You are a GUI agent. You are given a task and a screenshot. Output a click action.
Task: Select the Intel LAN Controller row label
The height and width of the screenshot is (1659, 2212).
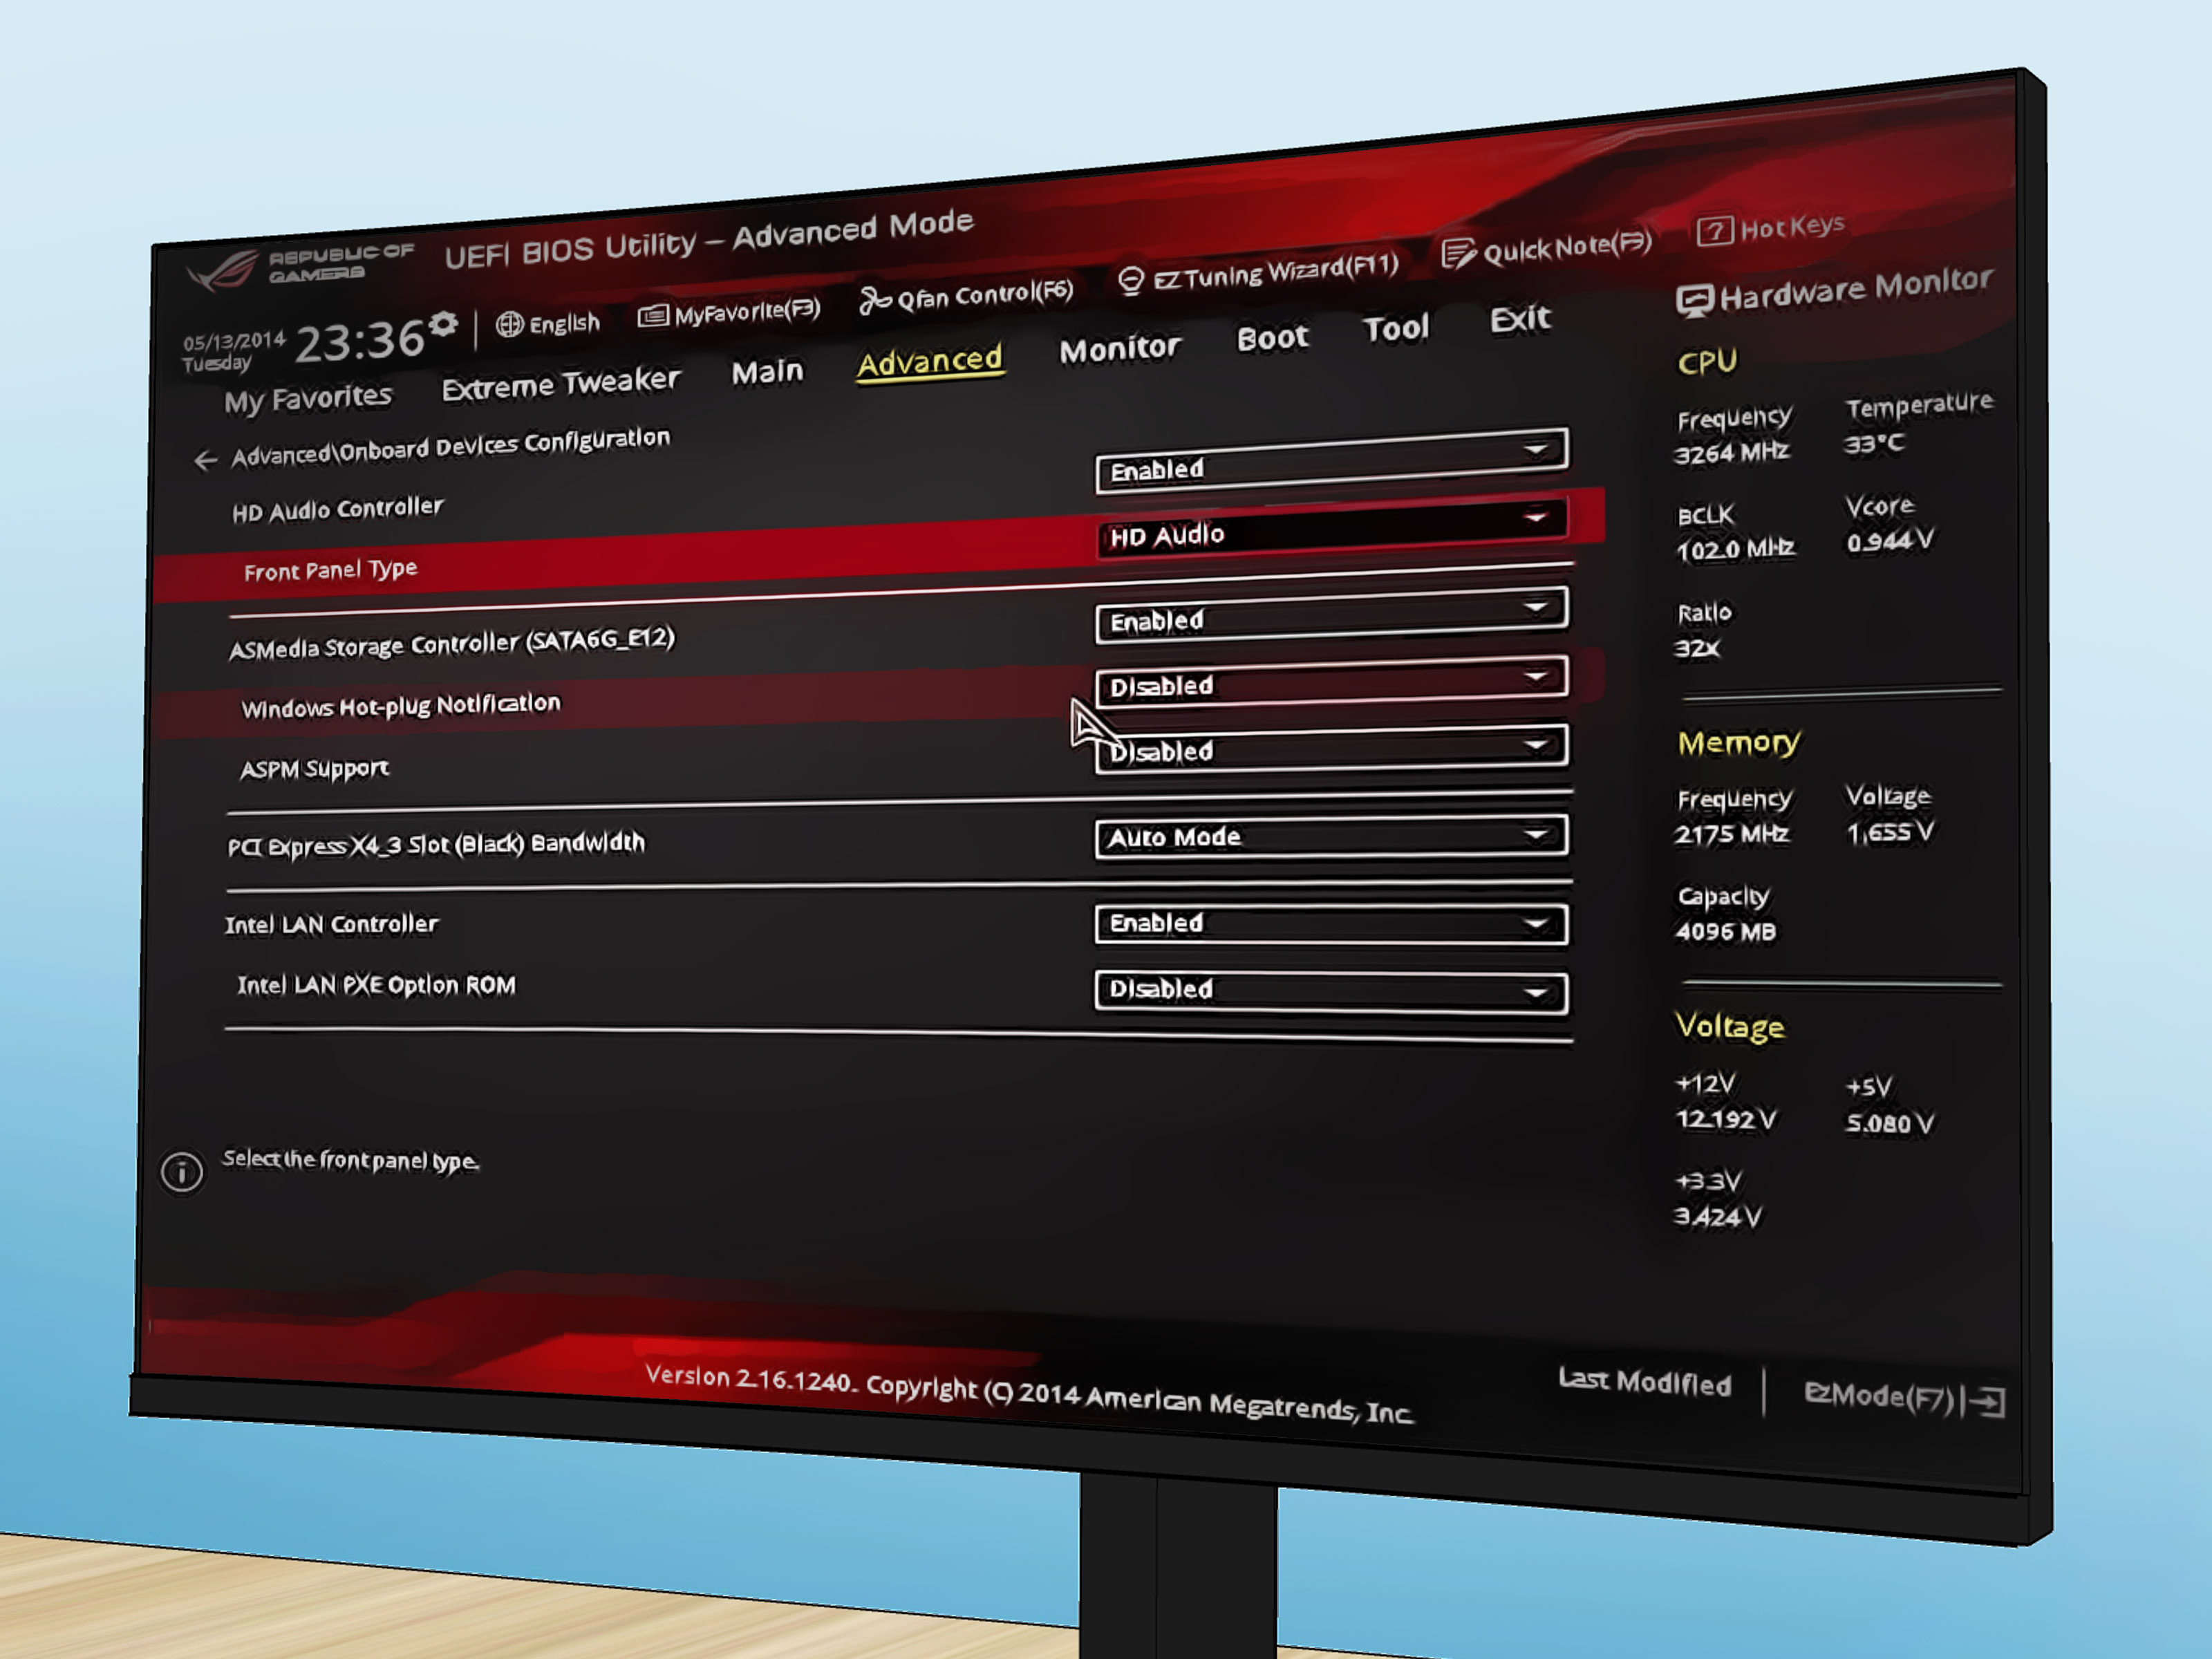pos(331,924)
